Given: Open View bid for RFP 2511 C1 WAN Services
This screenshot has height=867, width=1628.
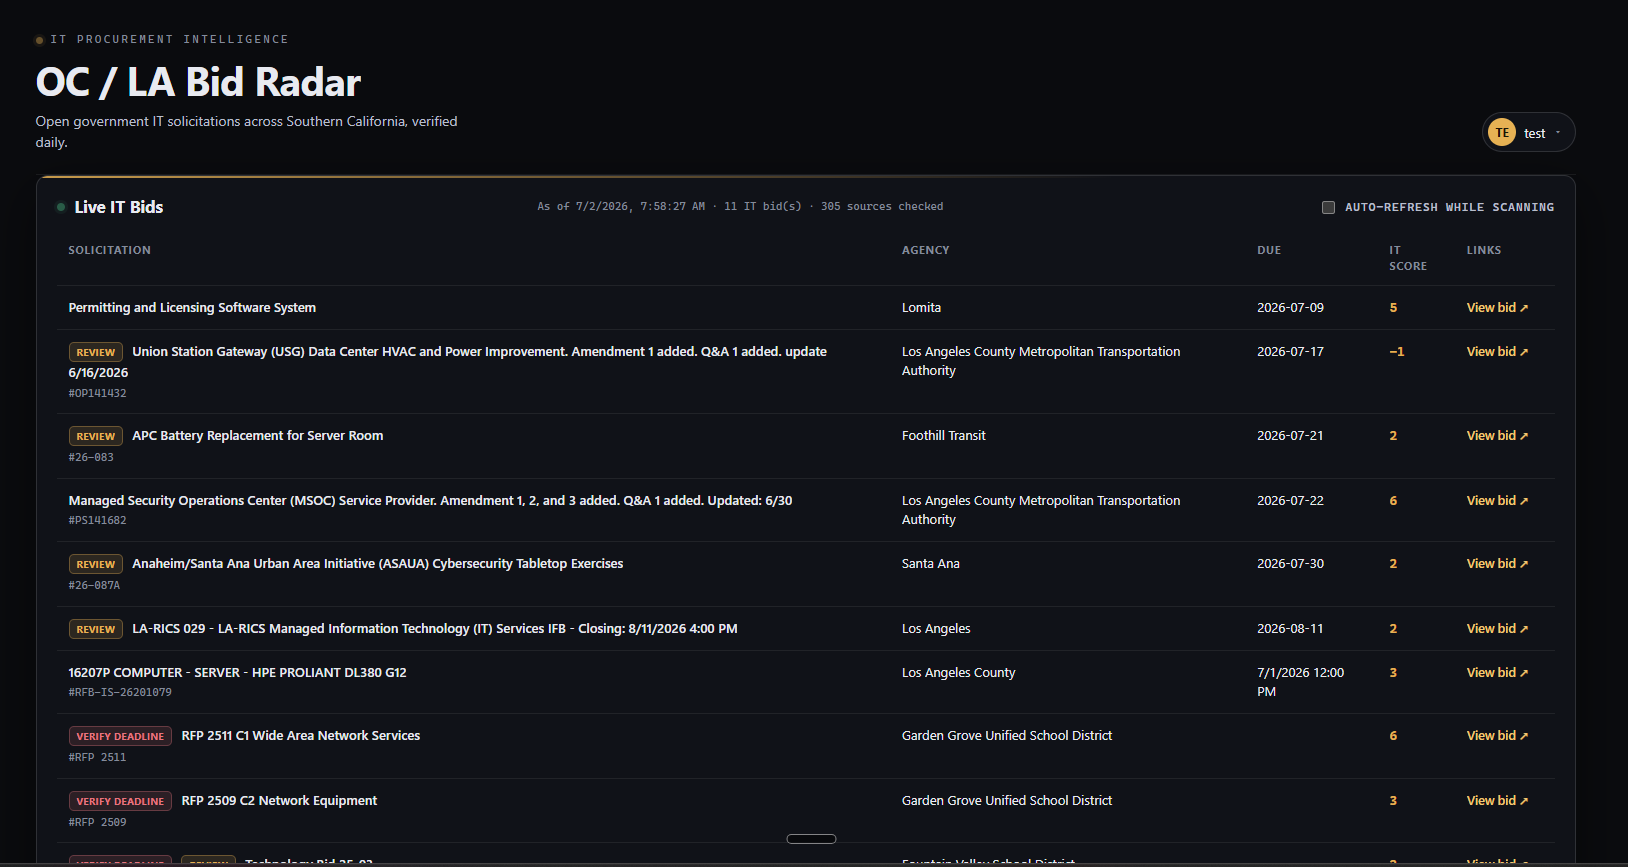Looking at the screenshot, I should tap(1497, 736).
